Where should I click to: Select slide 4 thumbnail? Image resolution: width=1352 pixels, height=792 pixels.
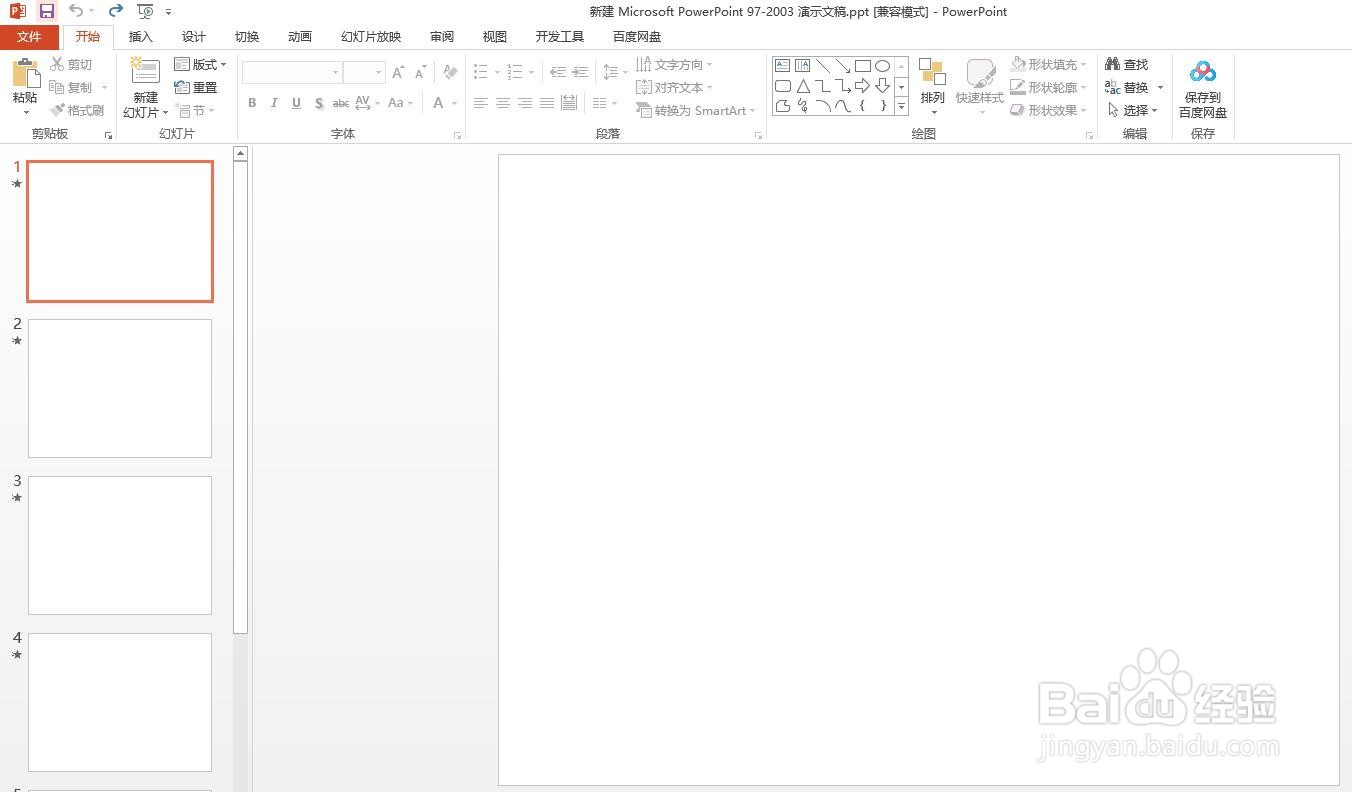[x=120, y=702]
